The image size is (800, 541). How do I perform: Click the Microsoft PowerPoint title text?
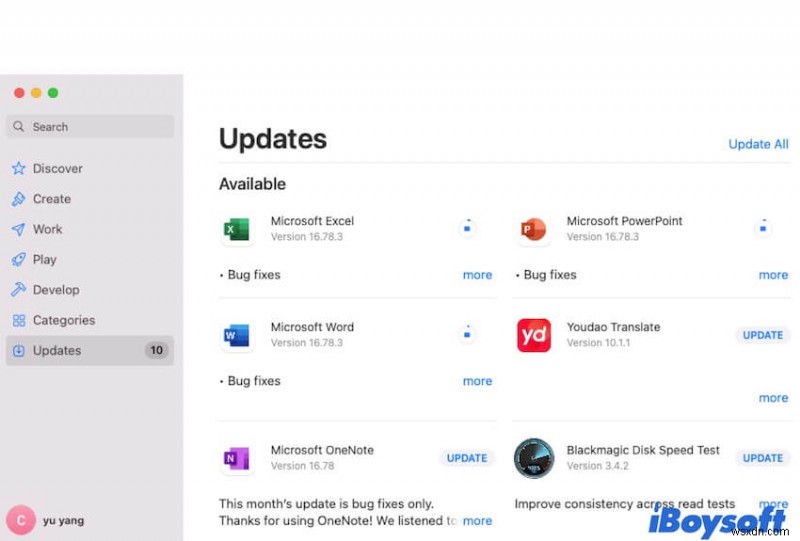point(624,221)
